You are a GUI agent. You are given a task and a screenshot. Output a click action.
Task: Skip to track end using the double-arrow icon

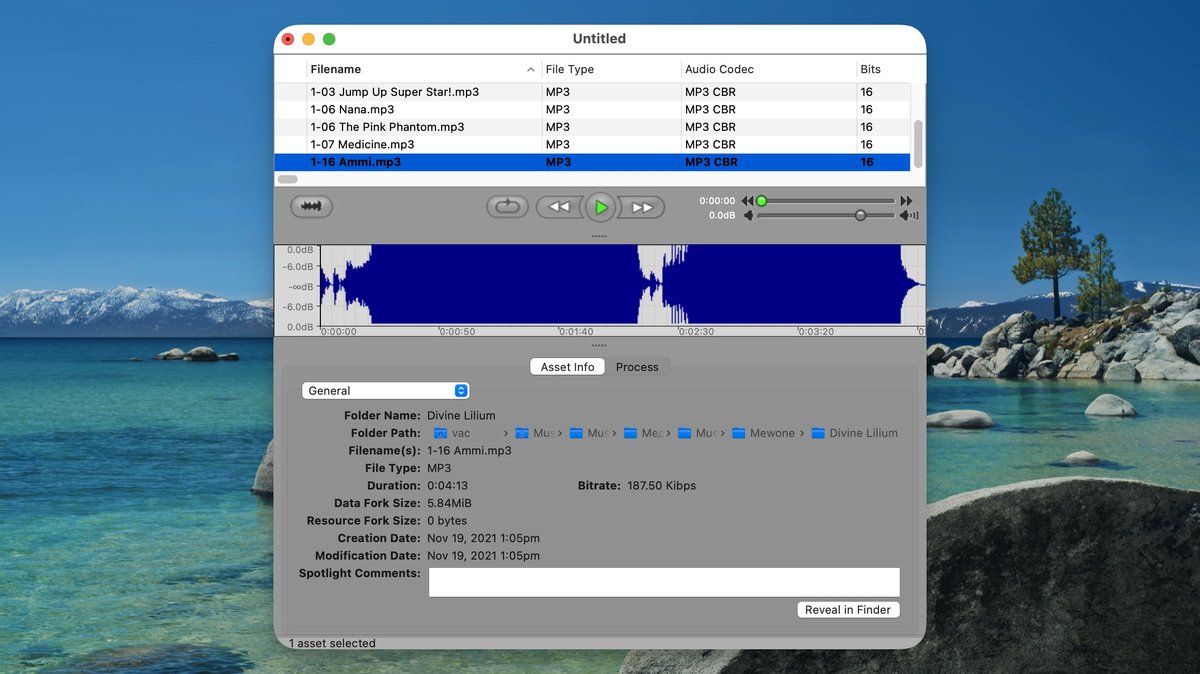pyautogui.click(x=906, y=200)
